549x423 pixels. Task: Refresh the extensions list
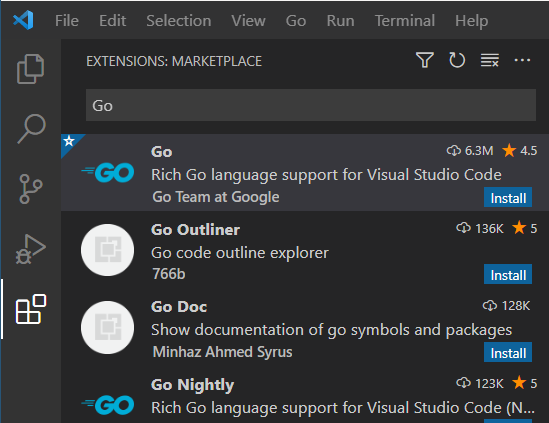point(457,60)
